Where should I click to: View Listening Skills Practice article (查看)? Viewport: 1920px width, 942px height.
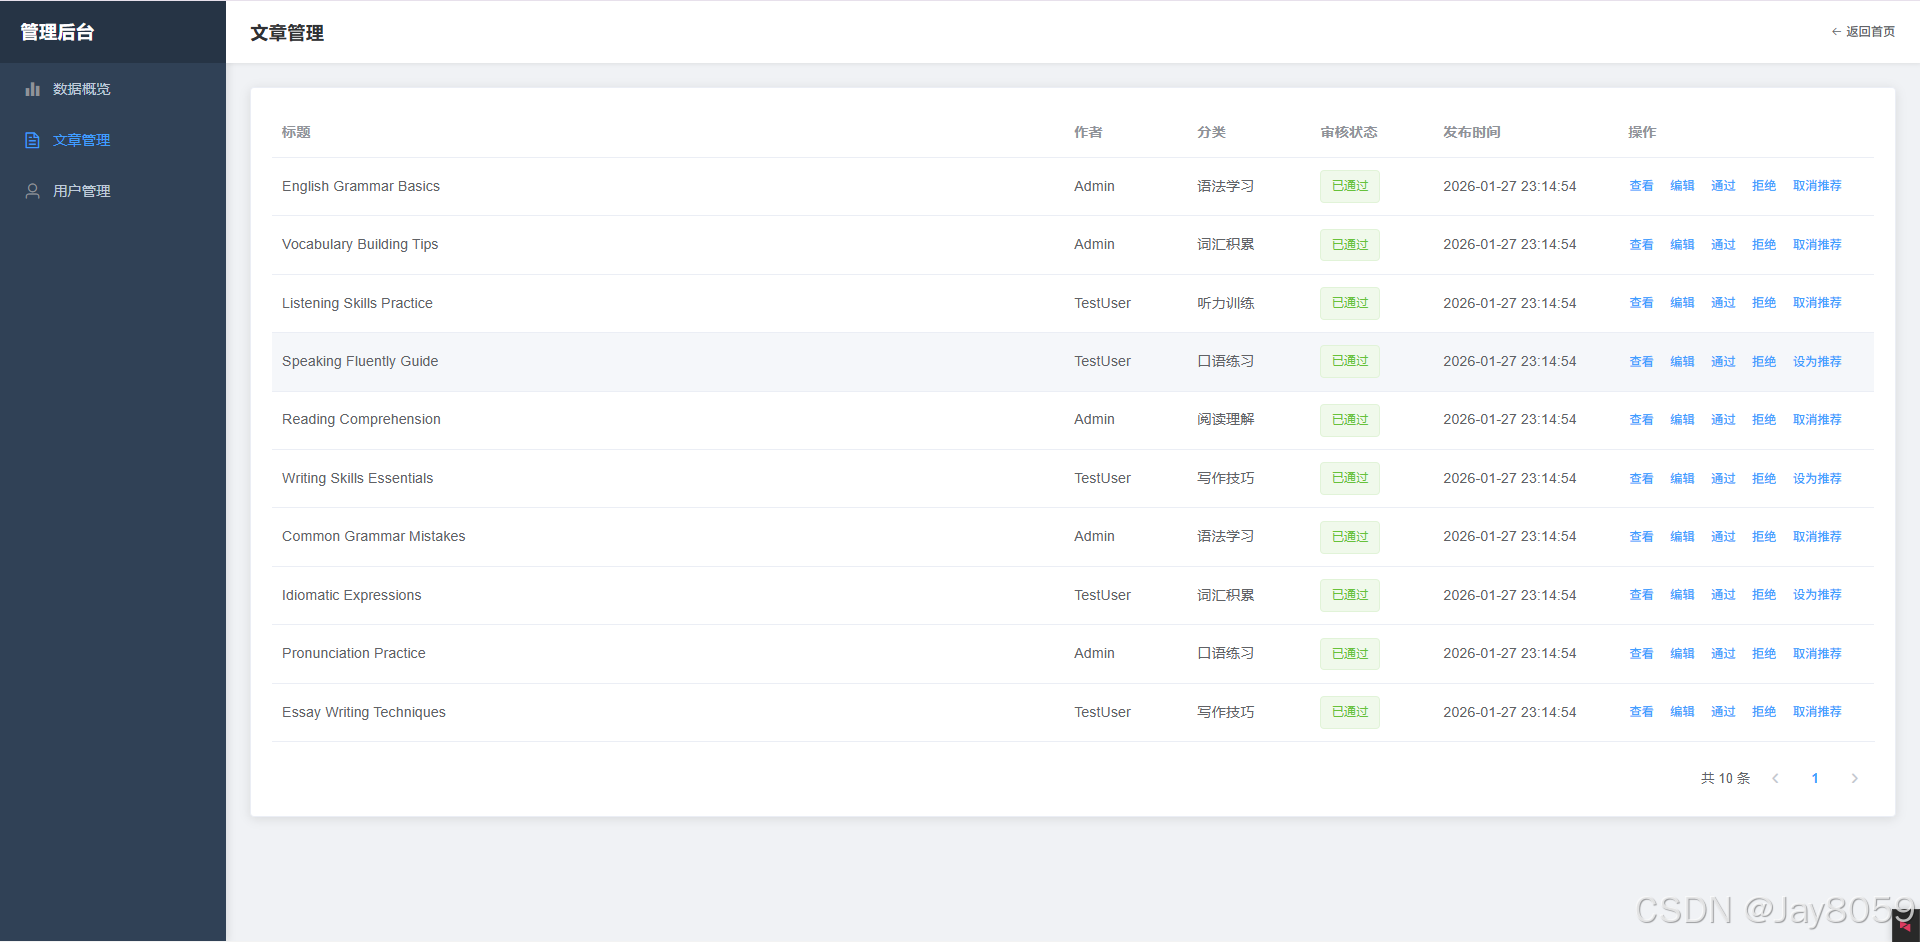[1641, 303]
